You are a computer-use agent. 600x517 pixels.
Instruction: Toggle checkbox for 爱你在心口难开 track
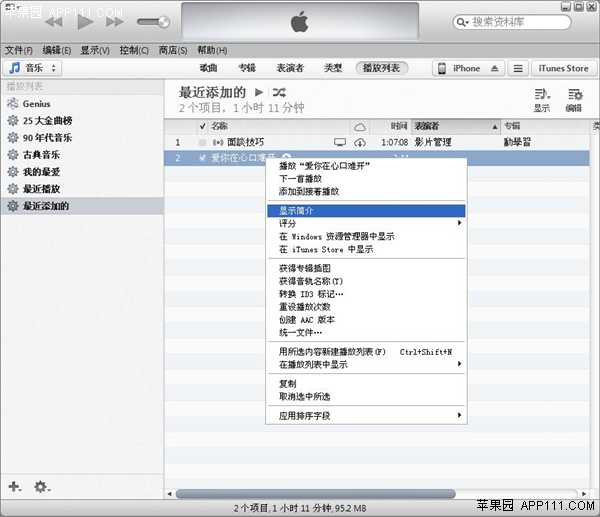coord(202,158)
